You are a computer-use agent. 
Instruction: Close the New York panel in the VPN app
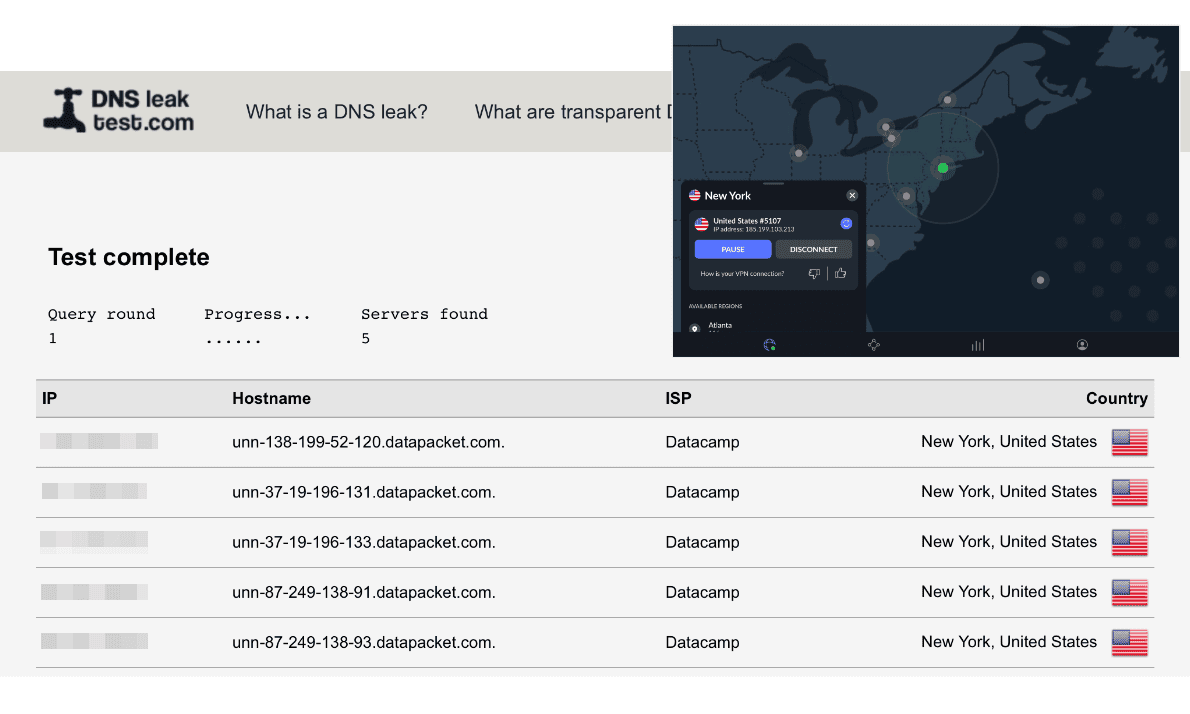852,195
